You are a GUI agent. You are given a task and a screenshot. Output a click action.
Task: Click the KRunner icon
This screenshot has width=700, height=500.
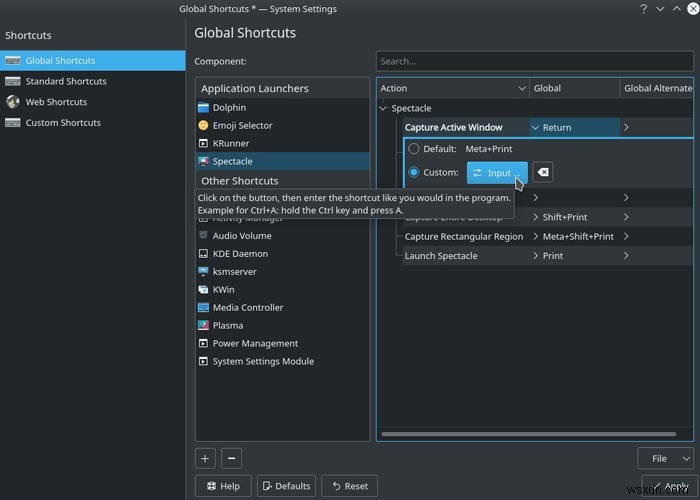[x=203, y=143]
